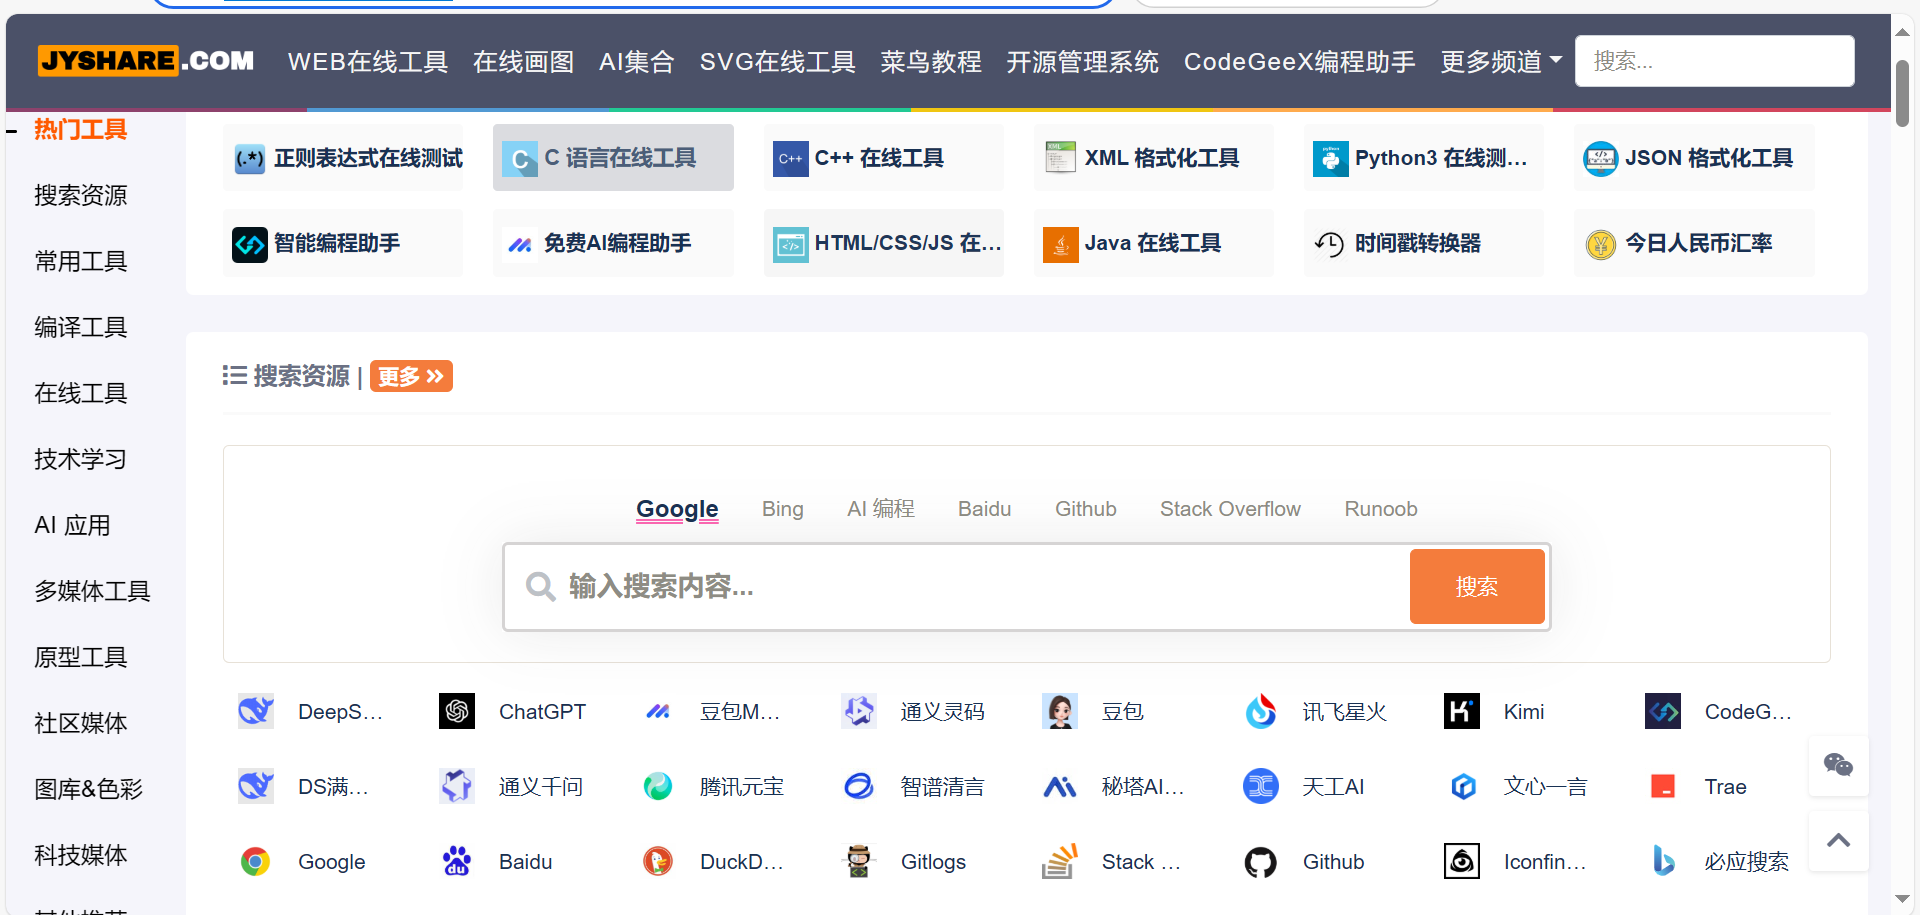Click the DeepSeek whale icon

256,711
